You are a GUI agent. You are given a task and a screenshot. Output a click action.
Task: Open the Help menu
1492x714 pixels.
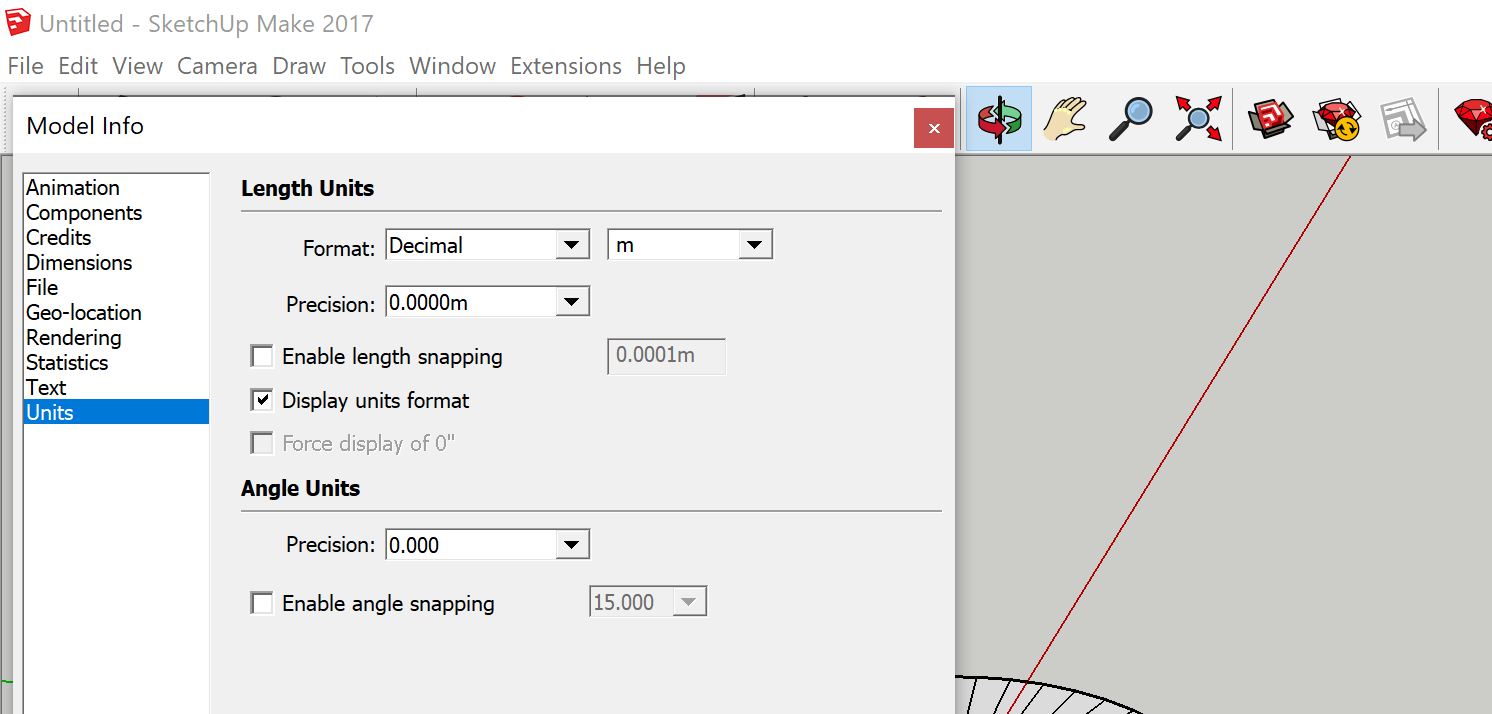[661, 66]
